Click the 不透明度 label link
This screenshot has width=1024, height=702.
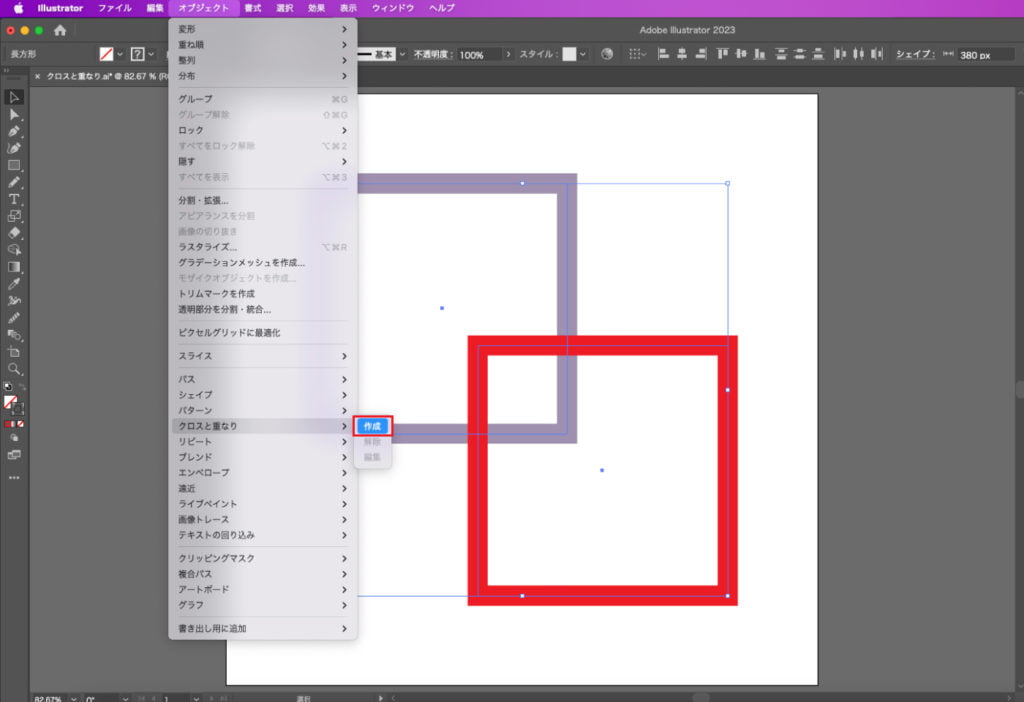click(433, 55)
